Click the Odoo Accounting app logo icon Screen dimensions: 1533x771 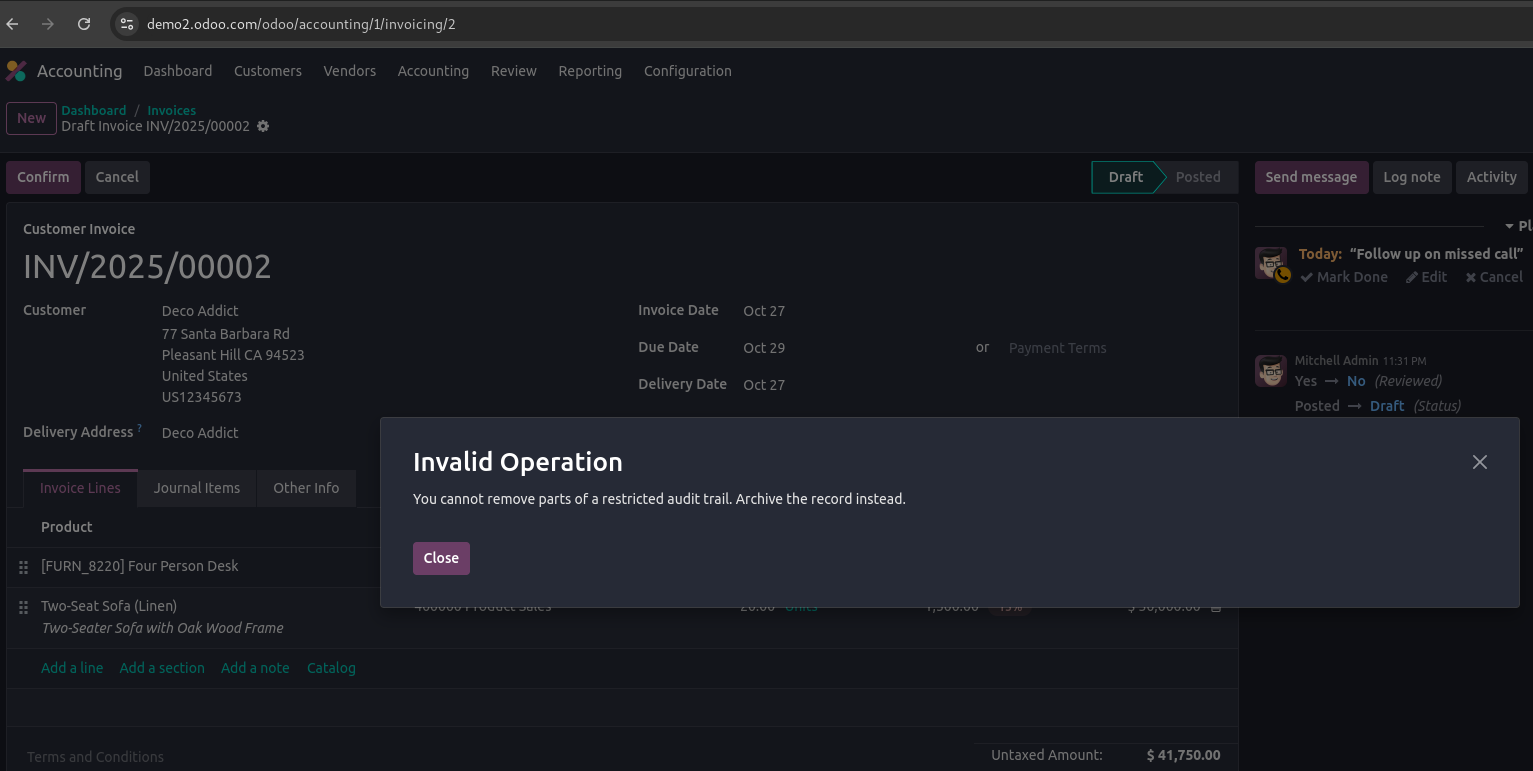pyautogui.click(x=16, y=71)
